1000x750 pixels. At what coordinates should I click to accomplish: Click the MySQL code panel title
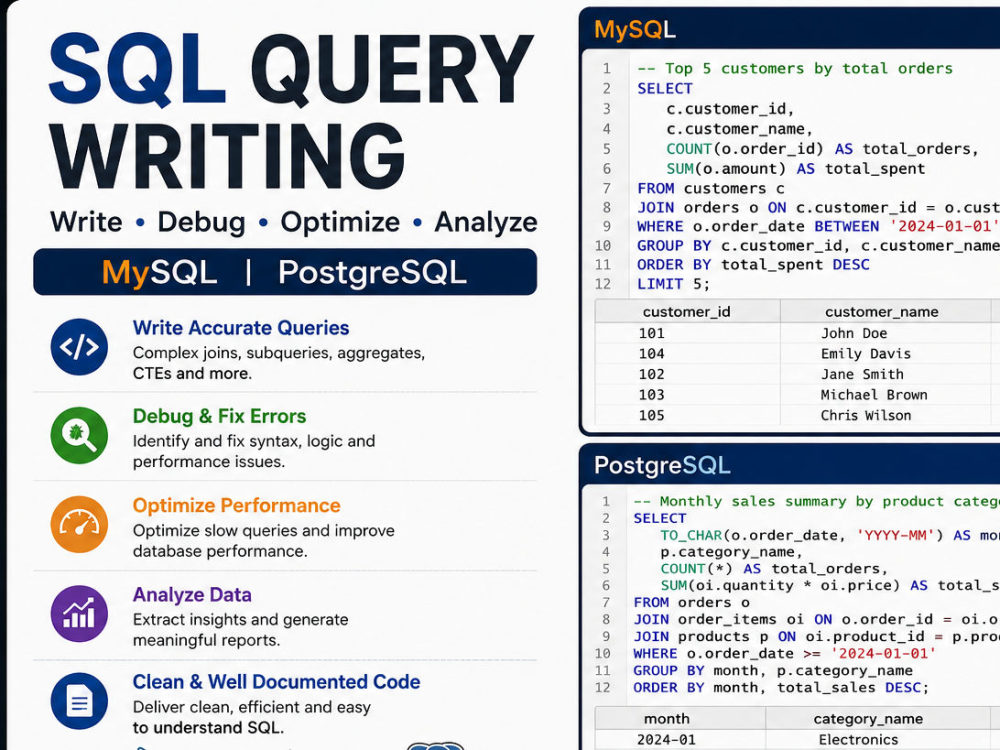(x=635, y=29)
